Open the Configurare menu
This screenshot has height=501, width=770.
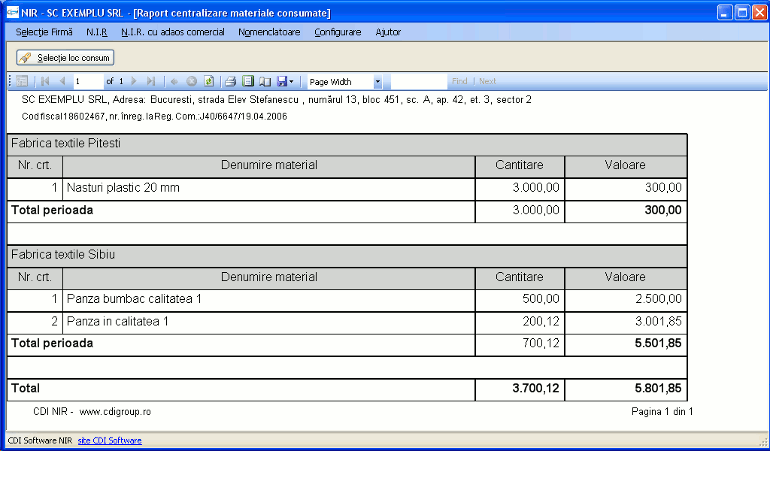pyautogui.click(x=337, y=32)
